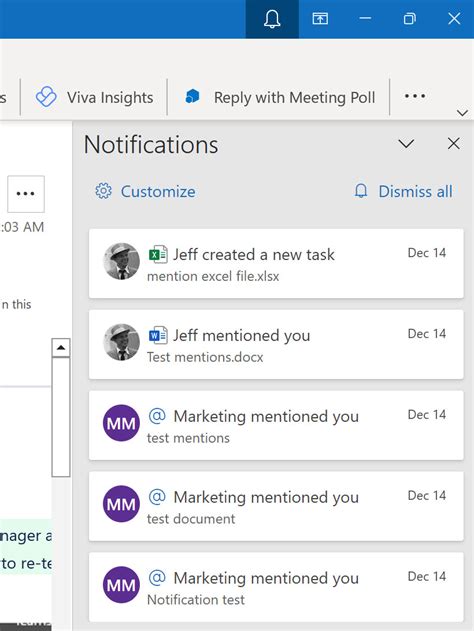
Task: Click Dec 14 date on Jeff's task notification
Action: [427, 253]
